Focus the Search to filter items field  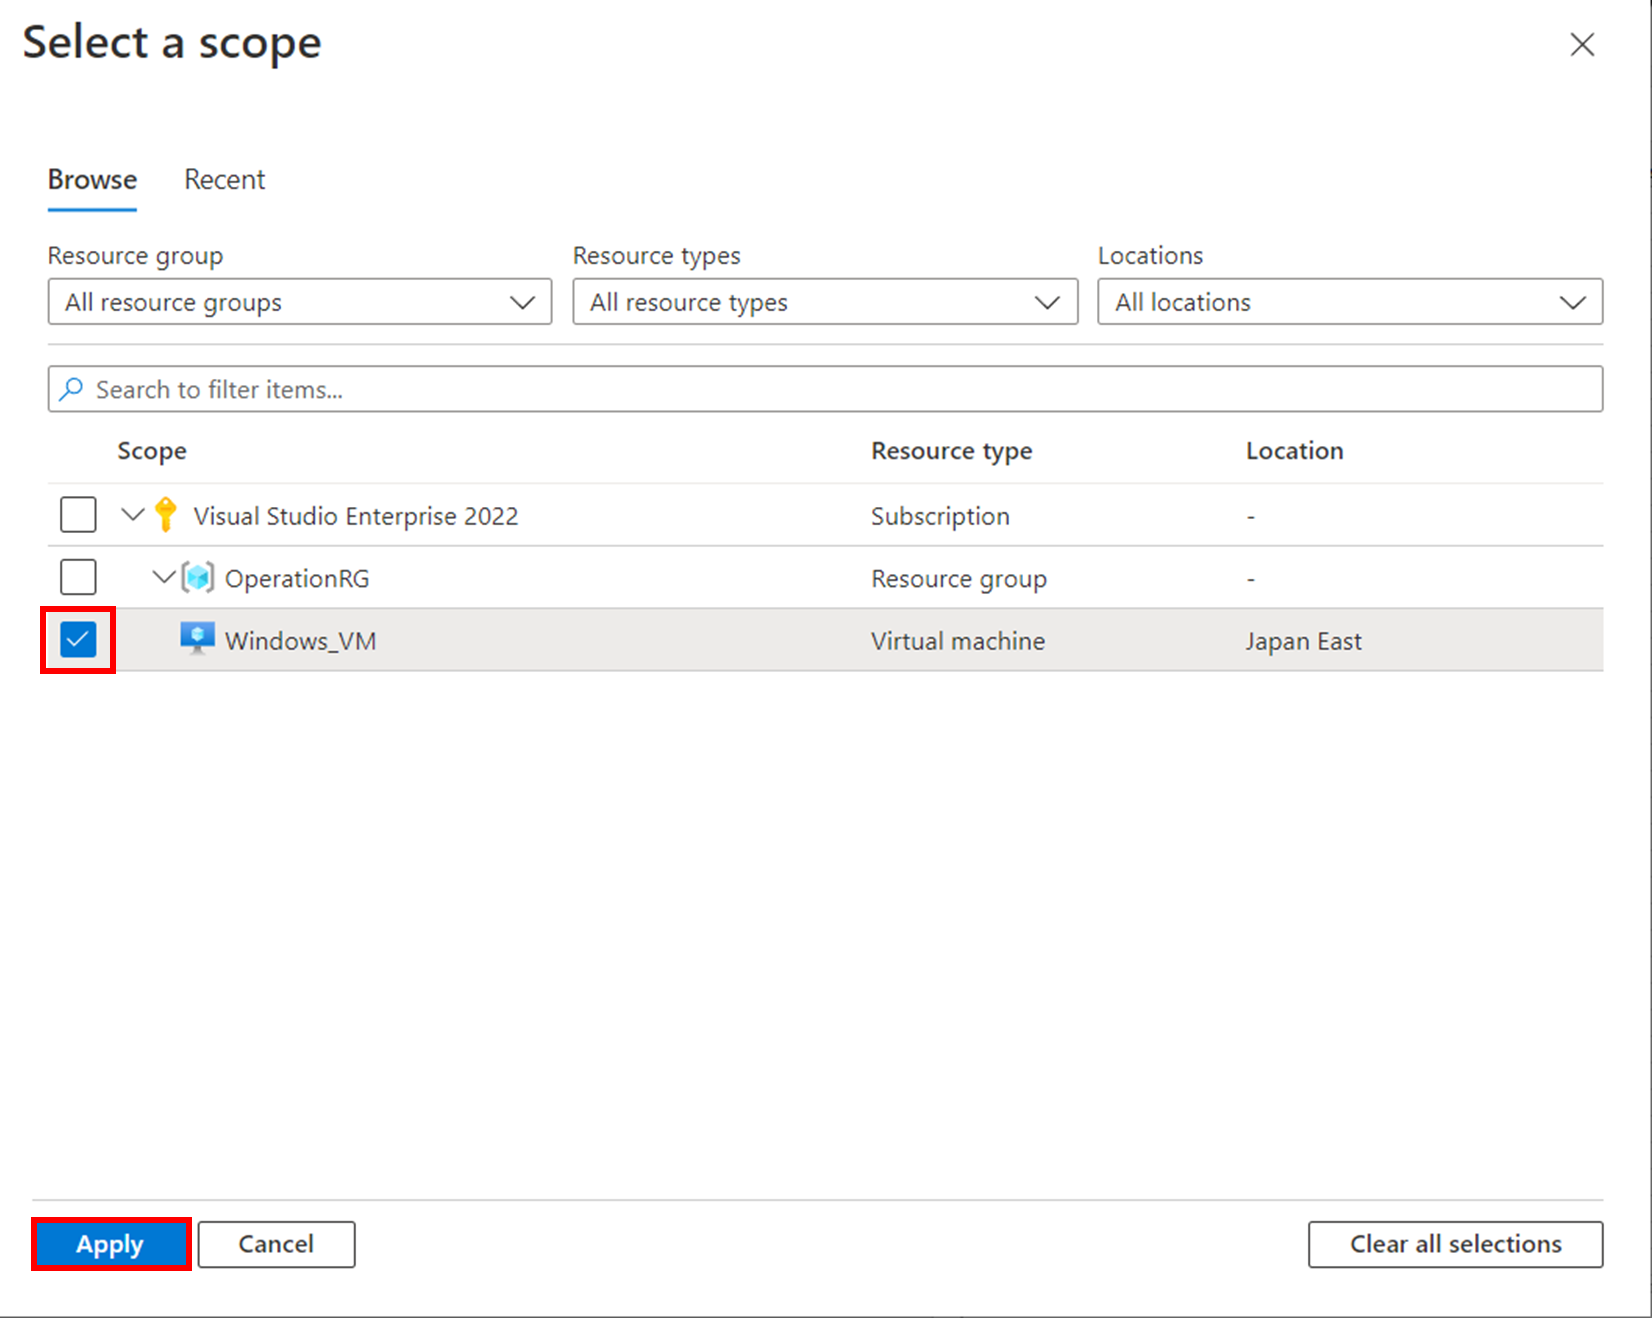pos(825,389)
